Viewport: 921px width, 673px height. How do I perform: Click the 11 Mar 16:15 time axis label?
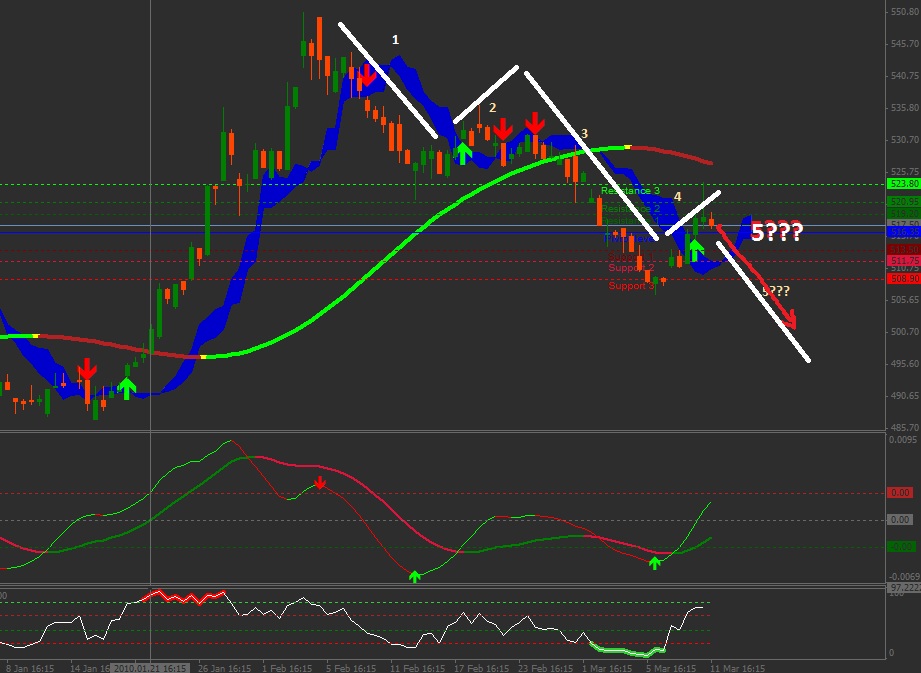737,668
